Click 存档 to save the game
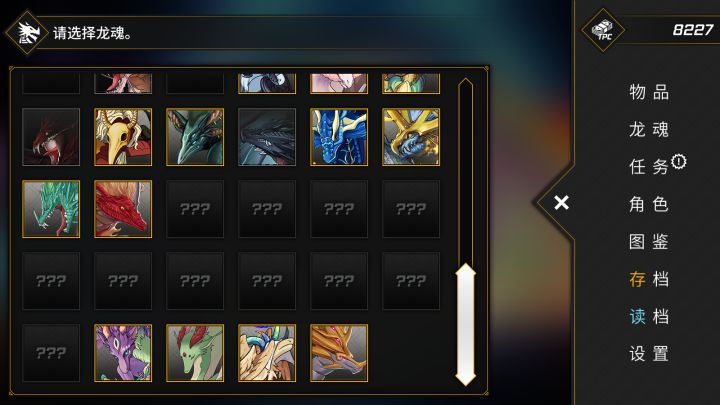 coord(649,279)
